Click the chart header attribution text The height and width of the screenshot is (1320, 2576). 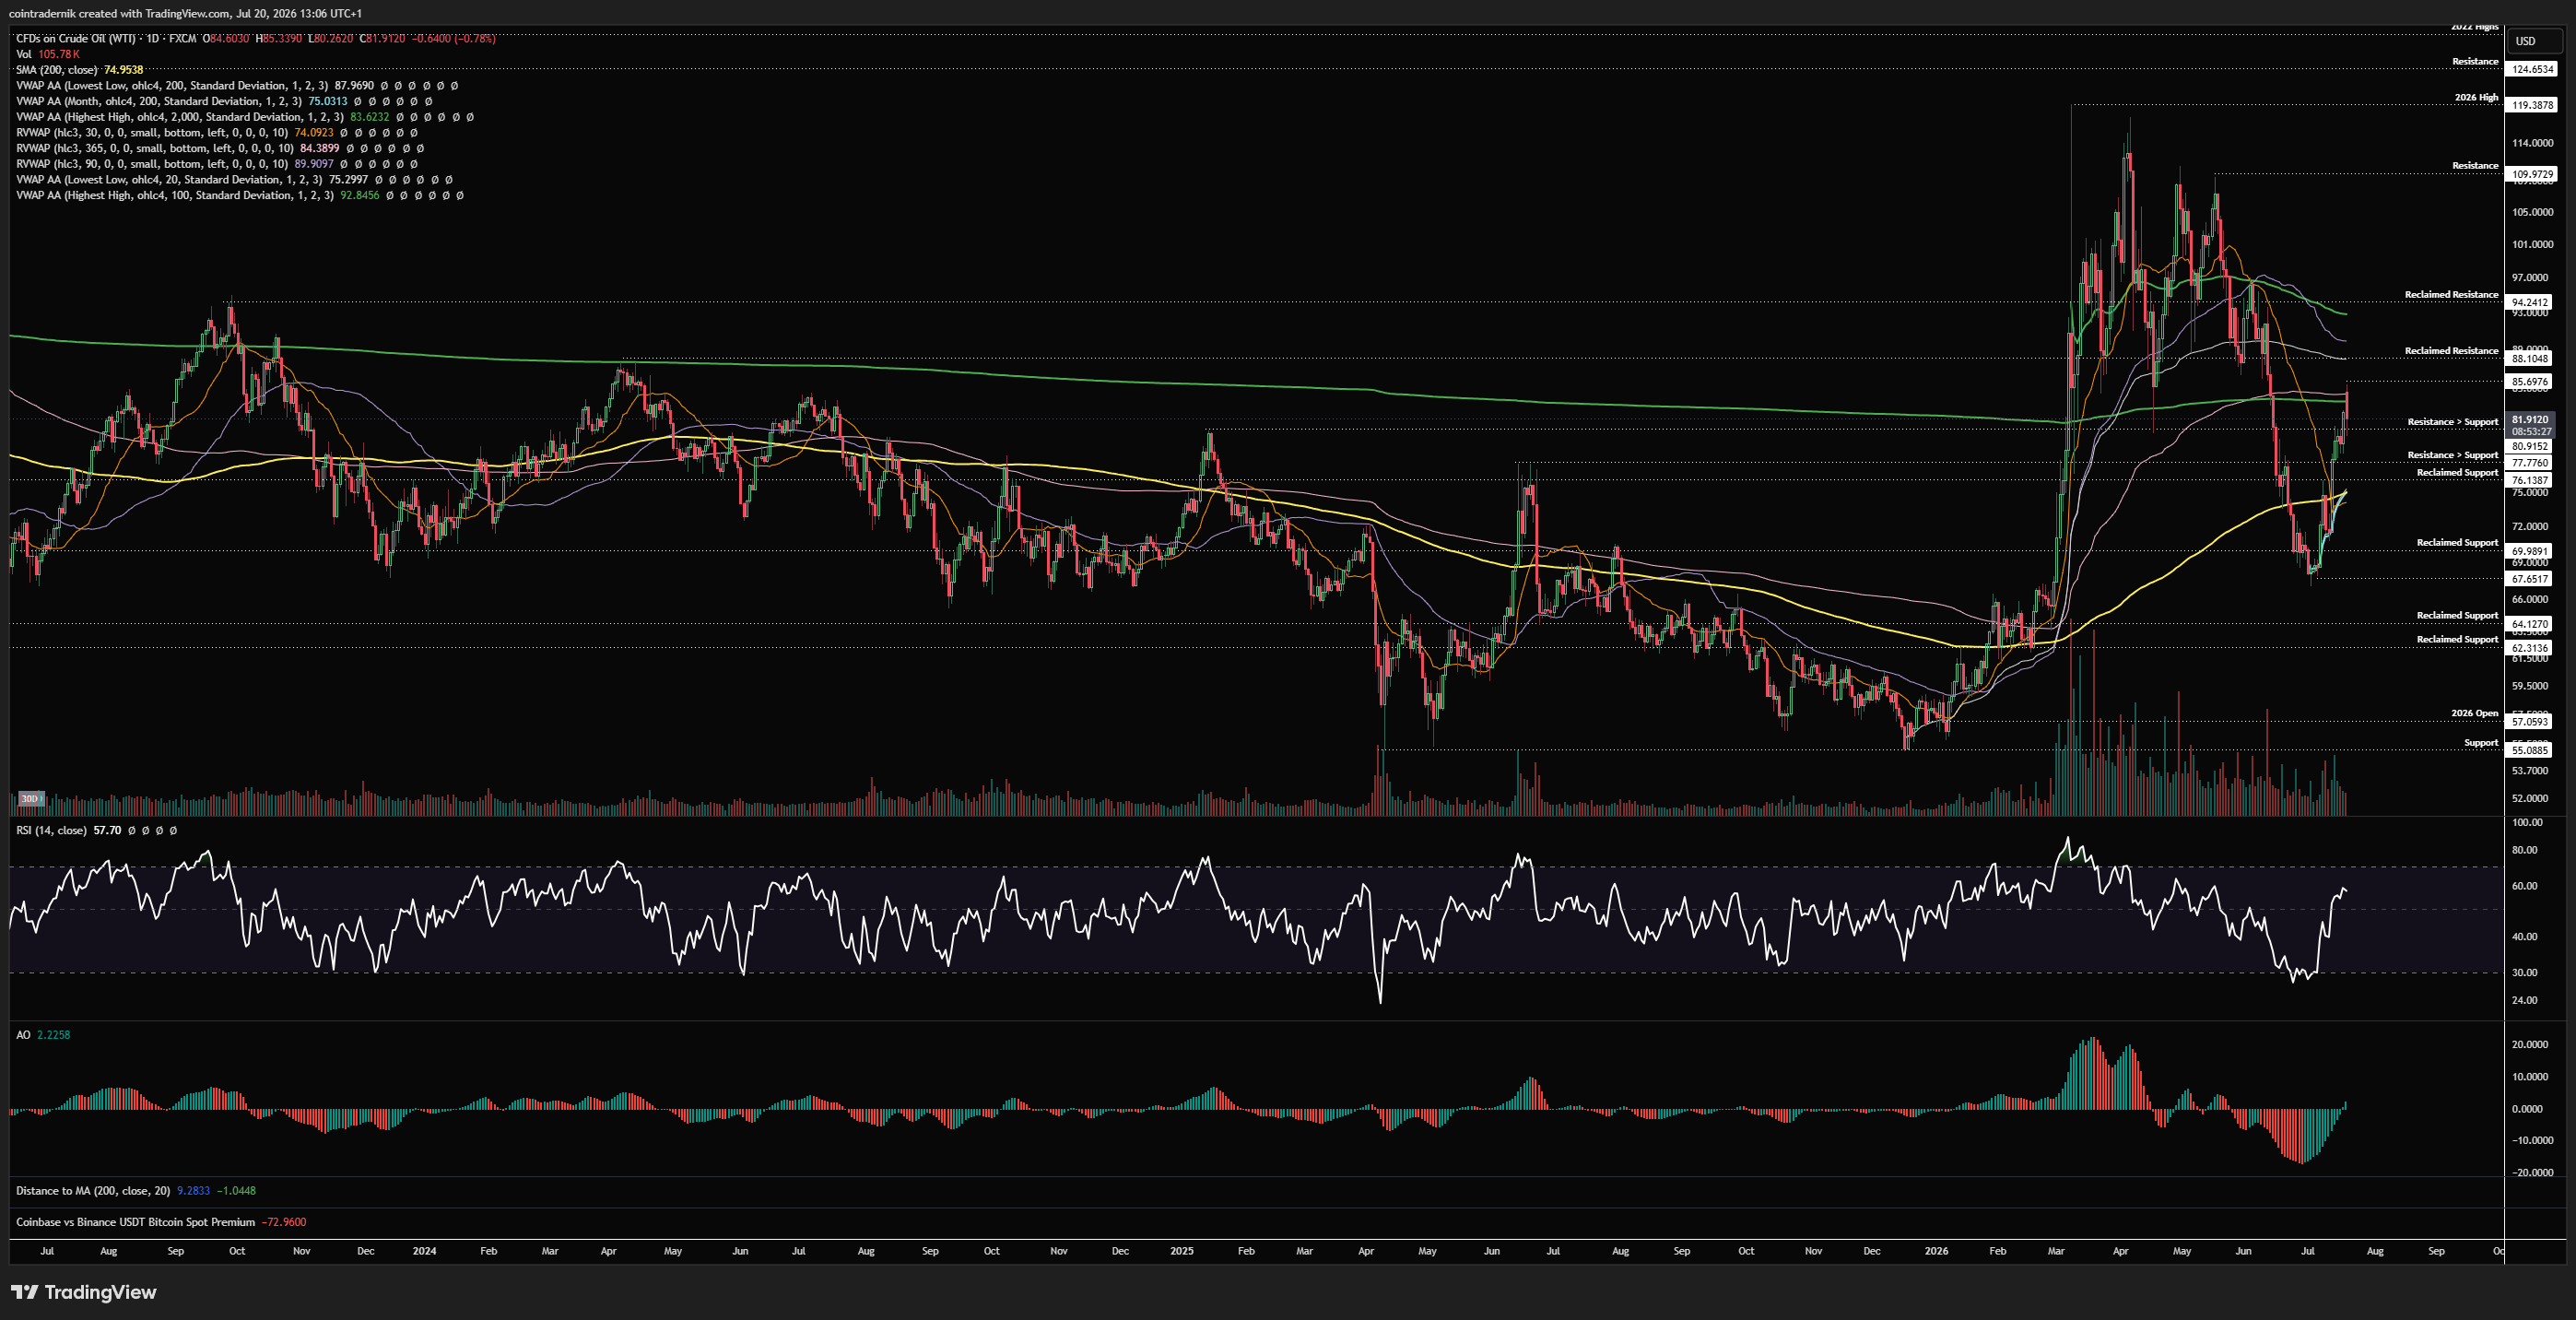click(185, 13)
